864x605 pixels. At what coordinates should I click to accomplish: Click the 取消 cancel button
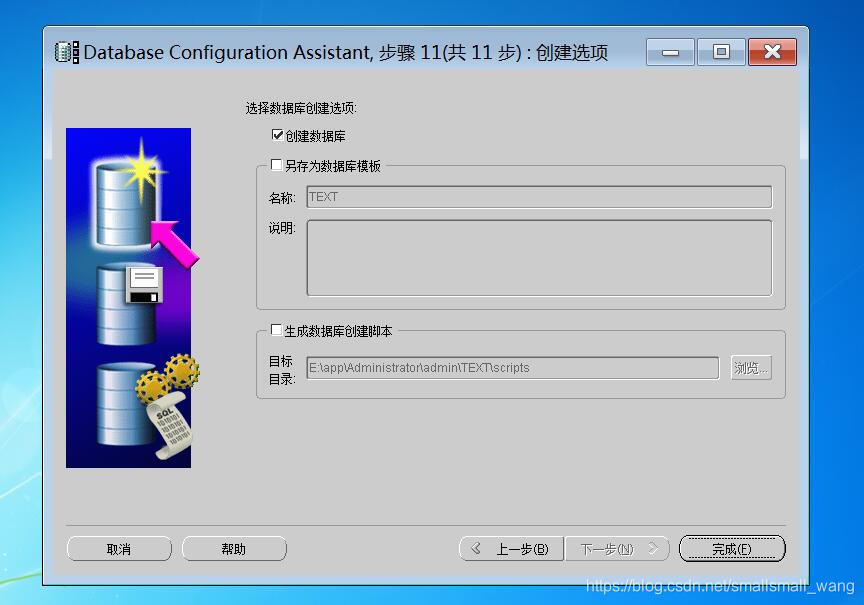click(119, 549)
